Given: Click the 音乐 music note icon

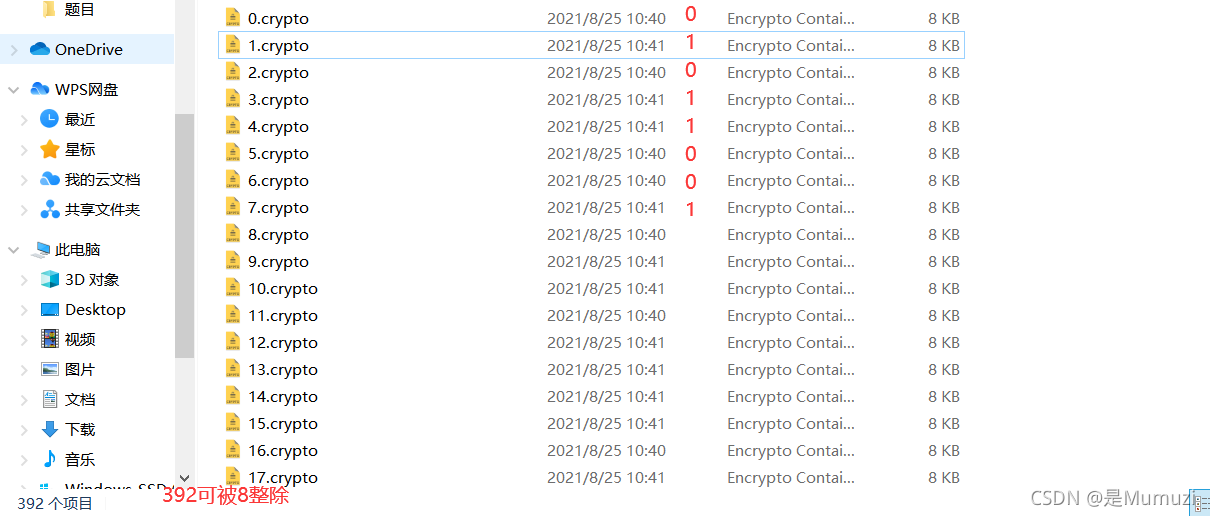Looking at the screenshot, I should point(50,459).
